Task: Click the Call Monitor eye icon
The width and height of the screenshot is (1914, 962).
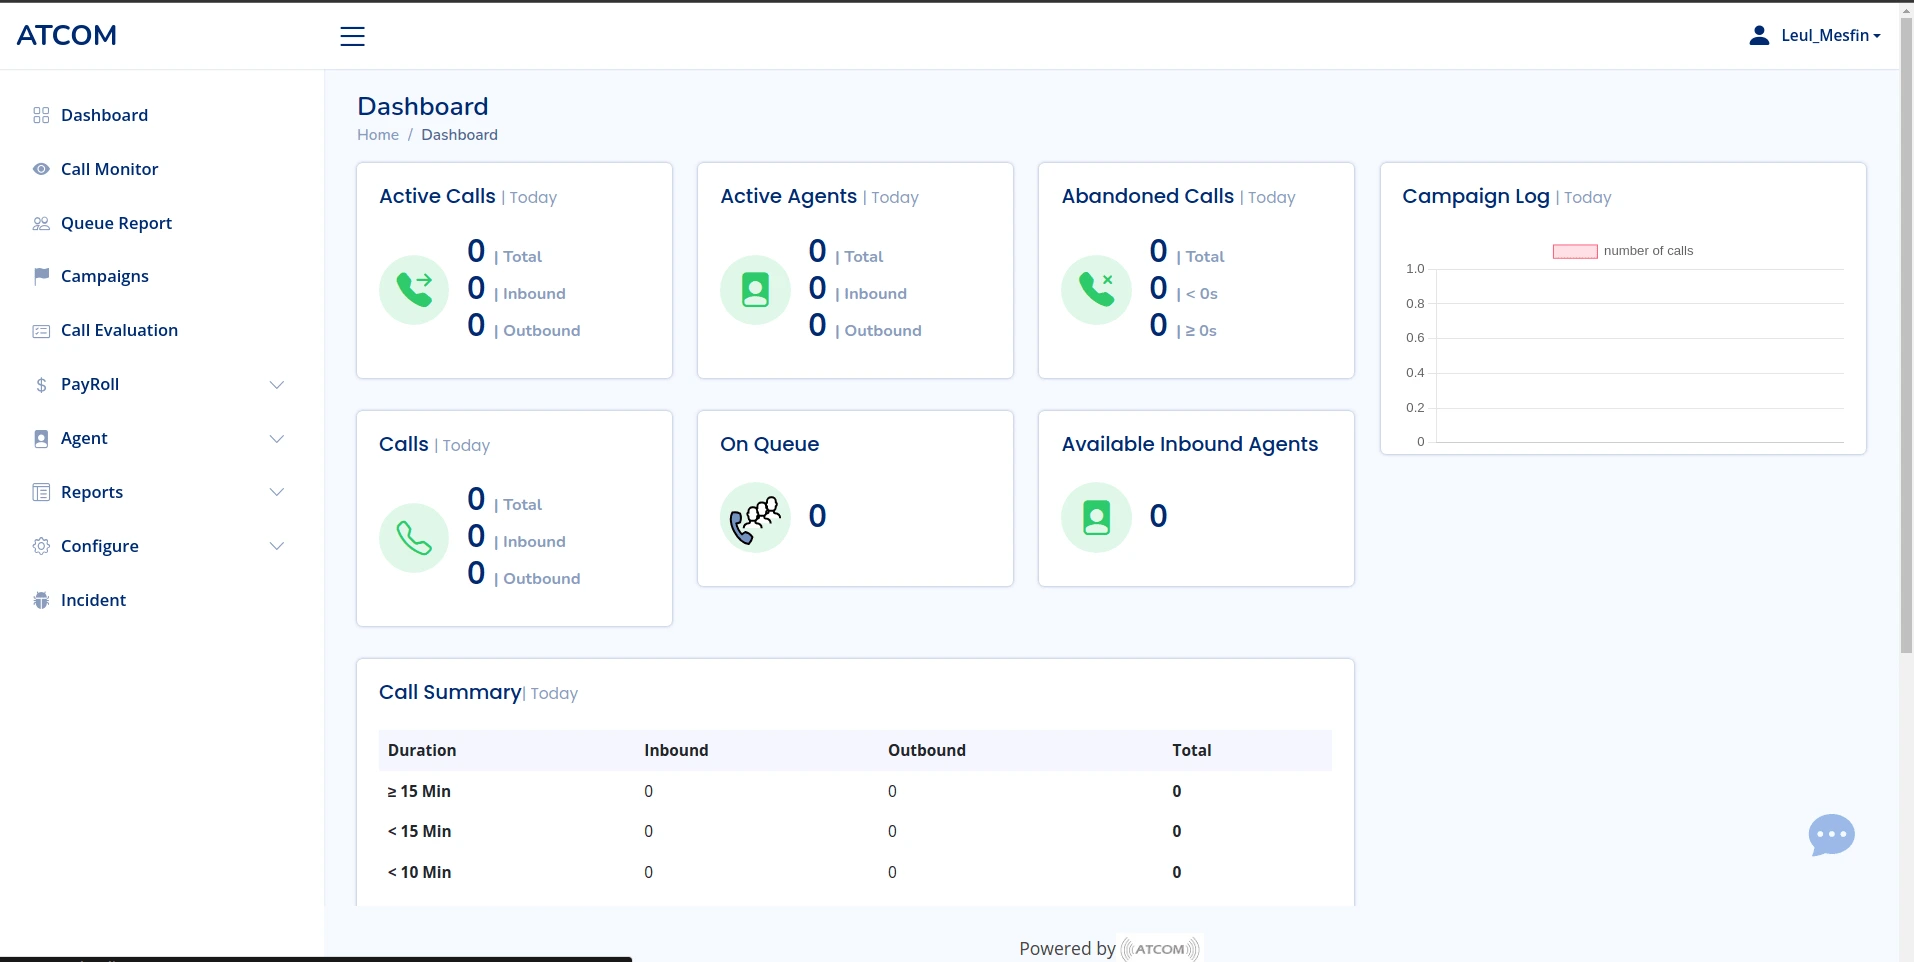Action: tap(41, 169)
